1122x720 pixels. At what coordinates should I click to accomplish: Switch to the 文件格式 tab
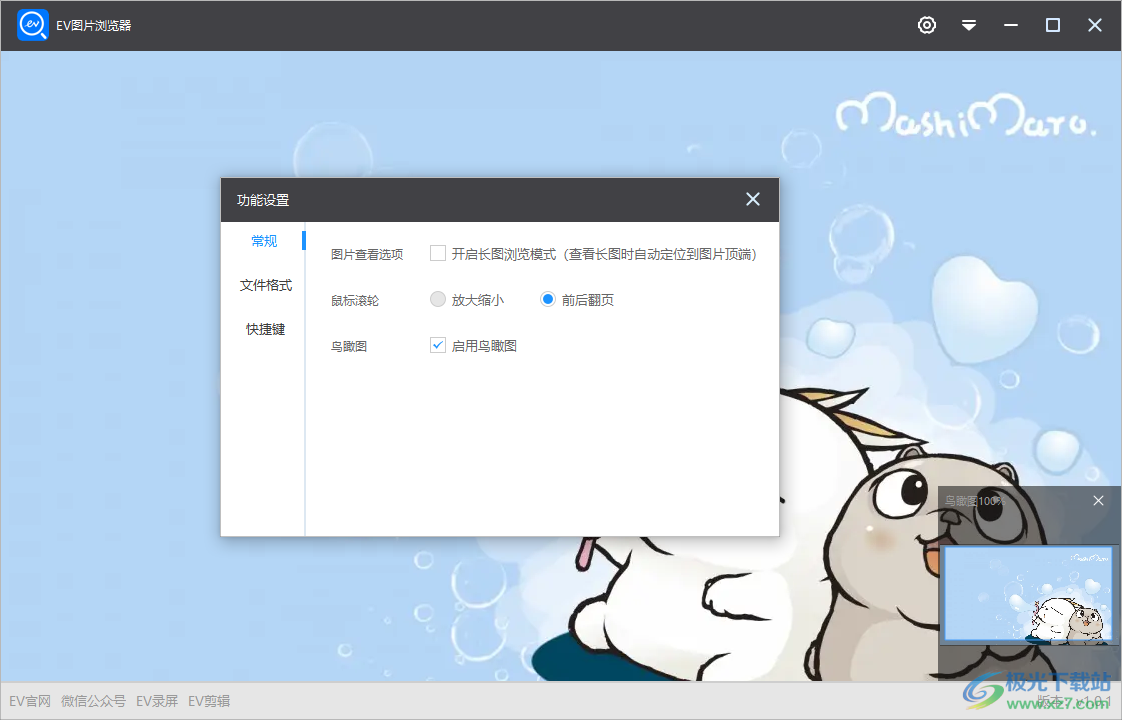point(265,285)
